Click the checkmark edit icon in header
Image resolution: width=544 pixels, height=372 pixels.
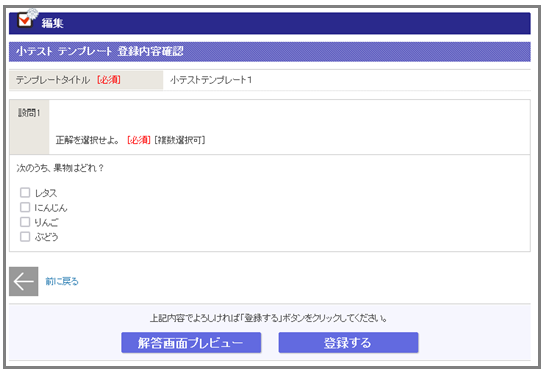pyautogui.click(x=26, y=19)
